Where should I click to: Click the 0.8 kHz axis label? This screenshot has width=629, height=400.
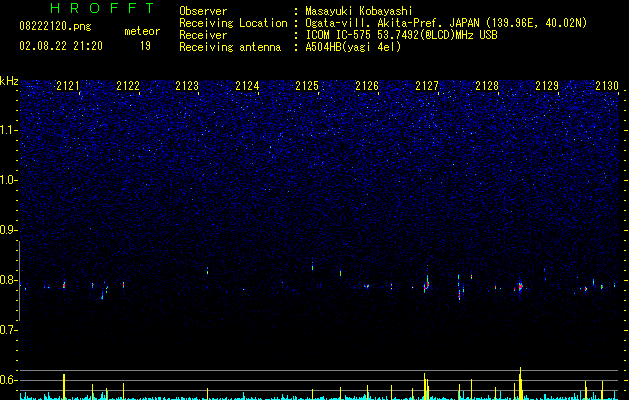pyautogui.click(x=9, y=280)
